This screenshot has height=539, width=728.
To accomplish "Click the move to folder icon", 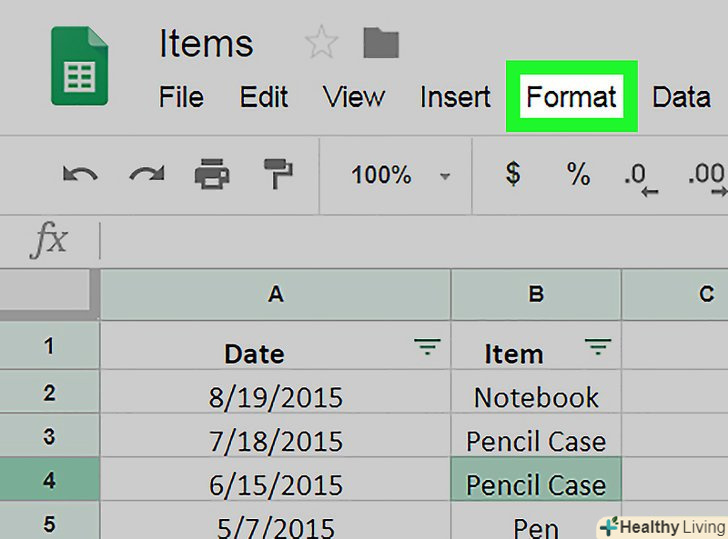I will pos(381,43).
